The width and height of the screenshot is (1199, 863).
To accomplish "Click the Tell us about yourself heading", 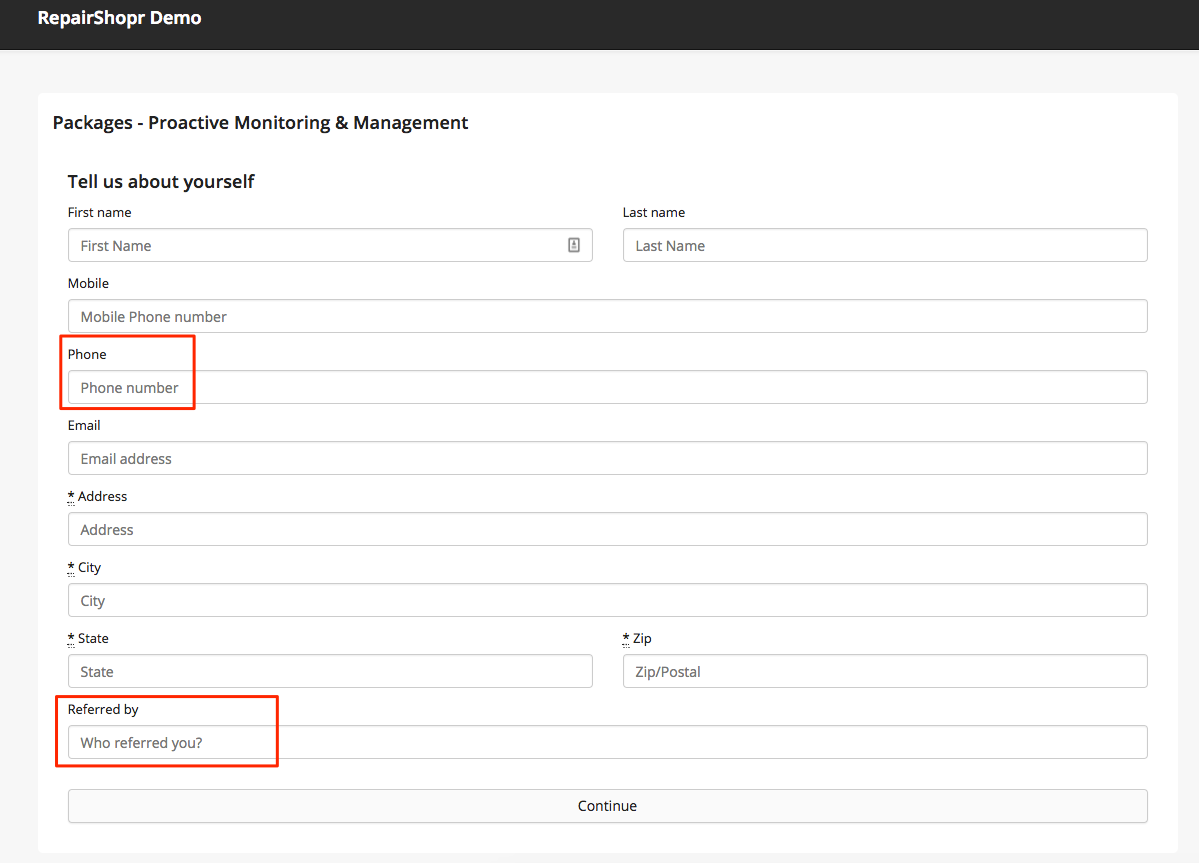I will (161, 182).
